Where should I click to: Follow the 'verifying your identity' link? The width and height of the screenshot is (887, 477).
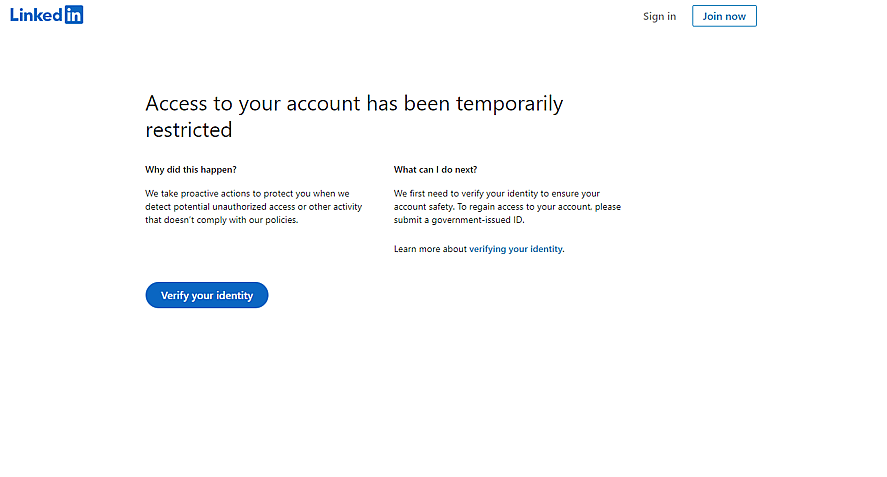[516, 249]
